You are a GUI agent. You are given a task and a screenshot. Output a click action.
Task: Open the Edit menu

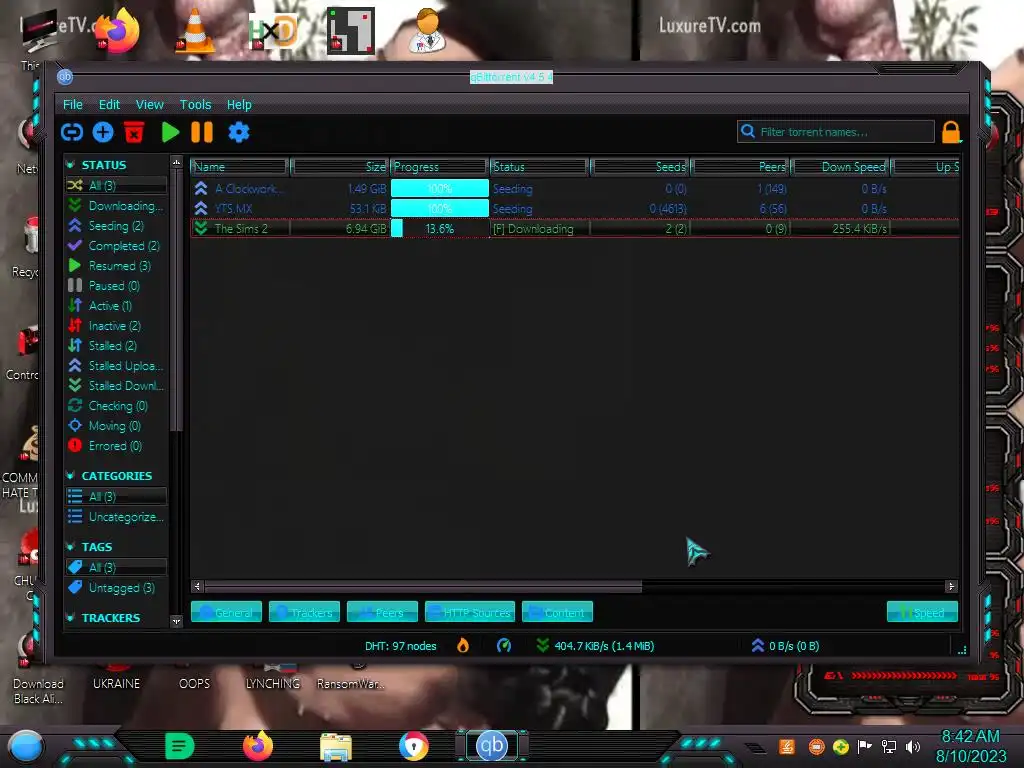click(x=109, y=104)
